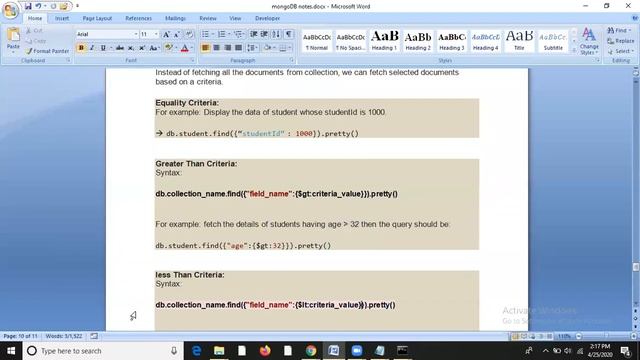The image size is (640, 360).
Task: Click the Office button
Action: click(x=10, y=10)
